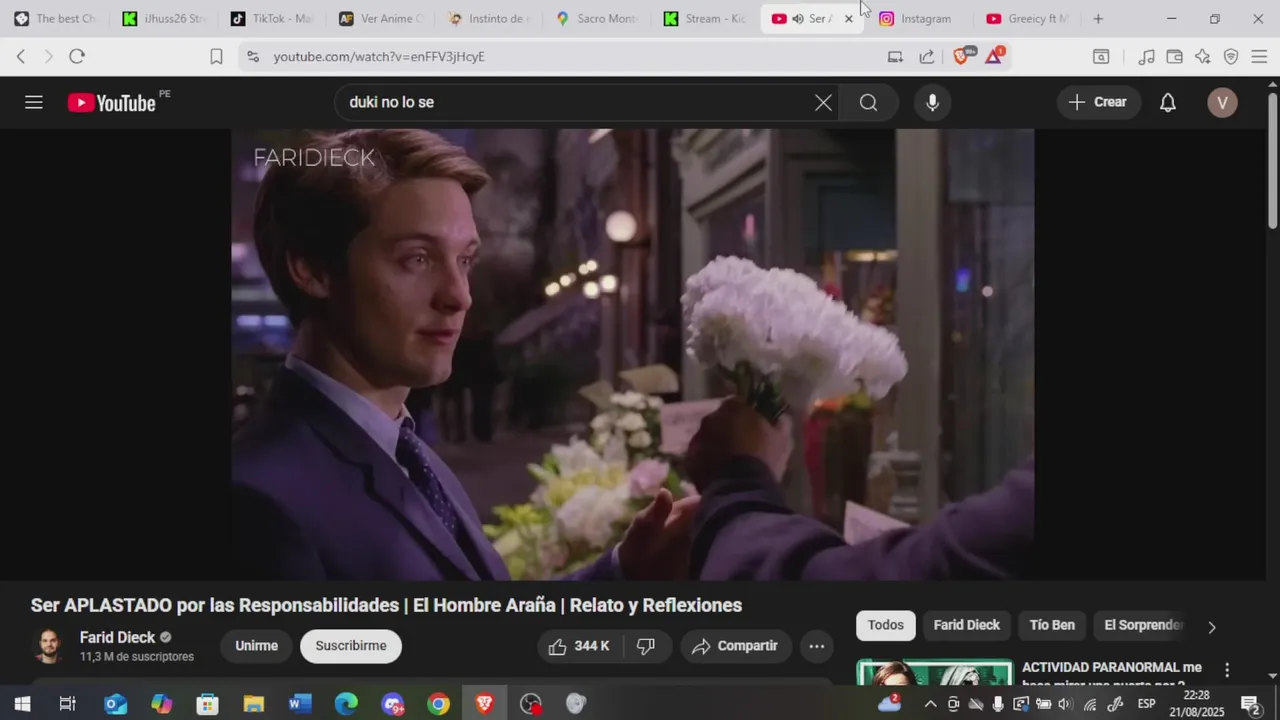Switch to the Stream - Kick tab
Viewport: 1280px width, 720px height.
[705, 19]
